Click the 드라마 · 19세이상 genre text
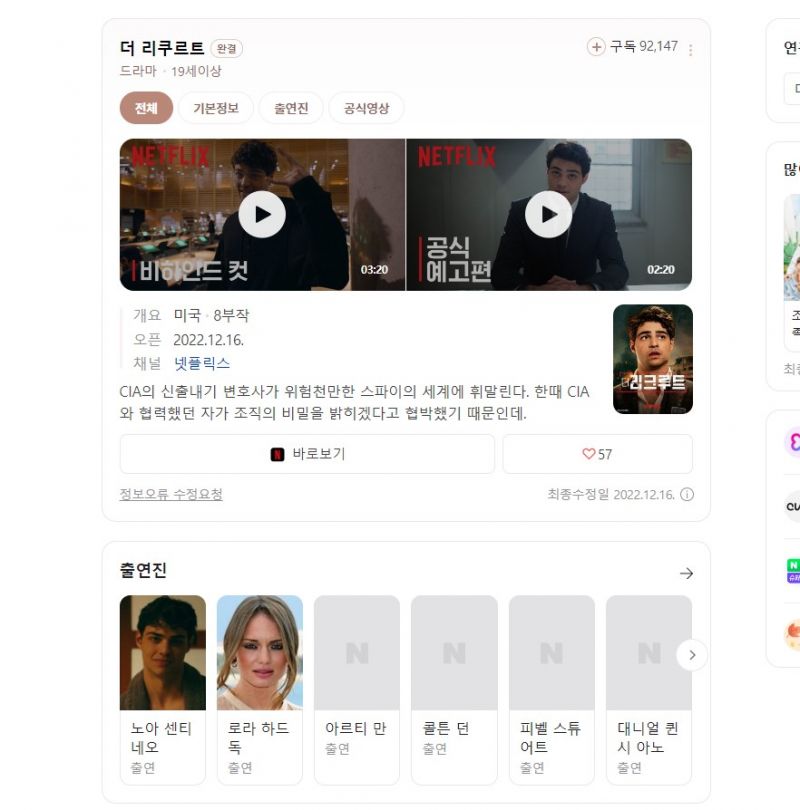Viewport: 800px width, 810px height. point(170,71)
